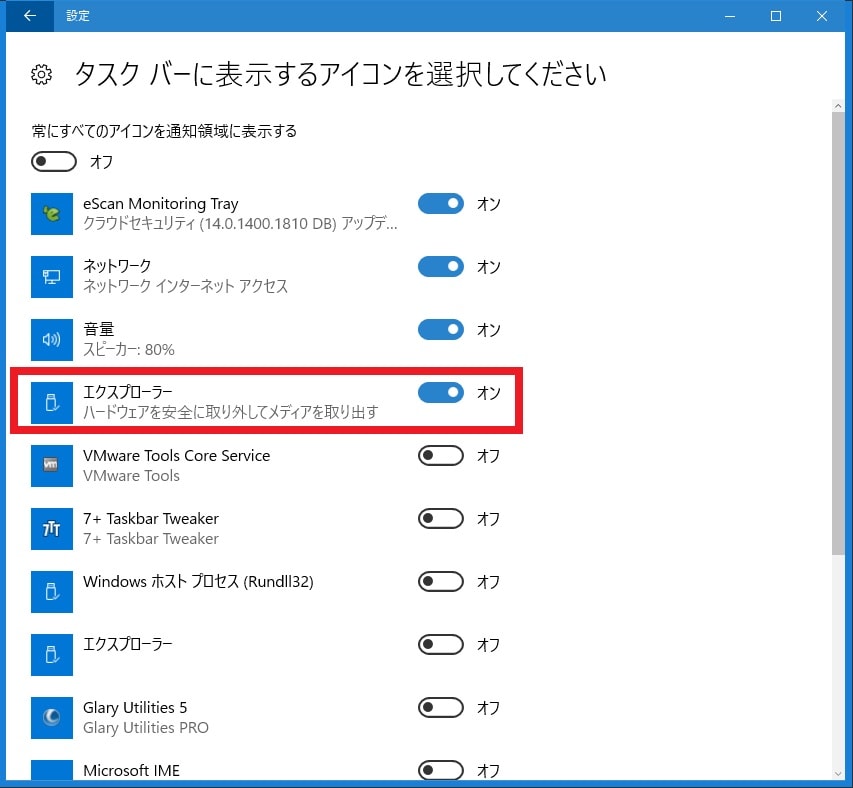Click the 7+ Taskbar Tweaker icon
Screen dimensions: 853x788
pos(52,529)
